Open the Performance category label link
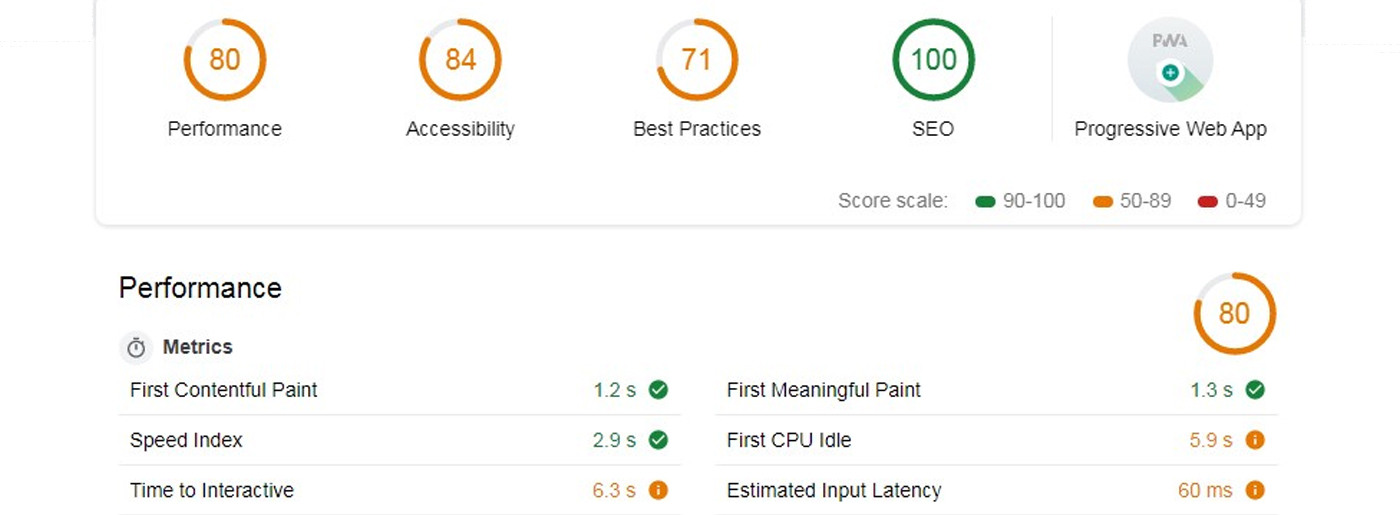The width and height of the screenshot is (1400, 515). [x=225, y=129]
